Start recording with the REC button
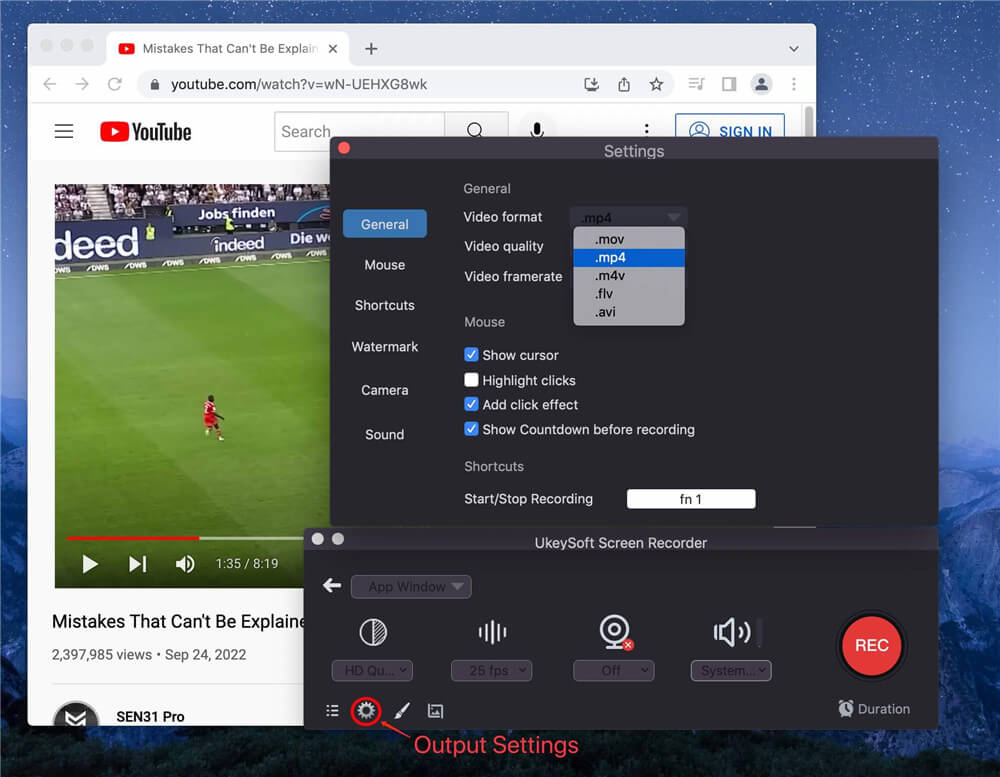The height and width of the screenshot is (777, 1000). click(x=872, y=646)
